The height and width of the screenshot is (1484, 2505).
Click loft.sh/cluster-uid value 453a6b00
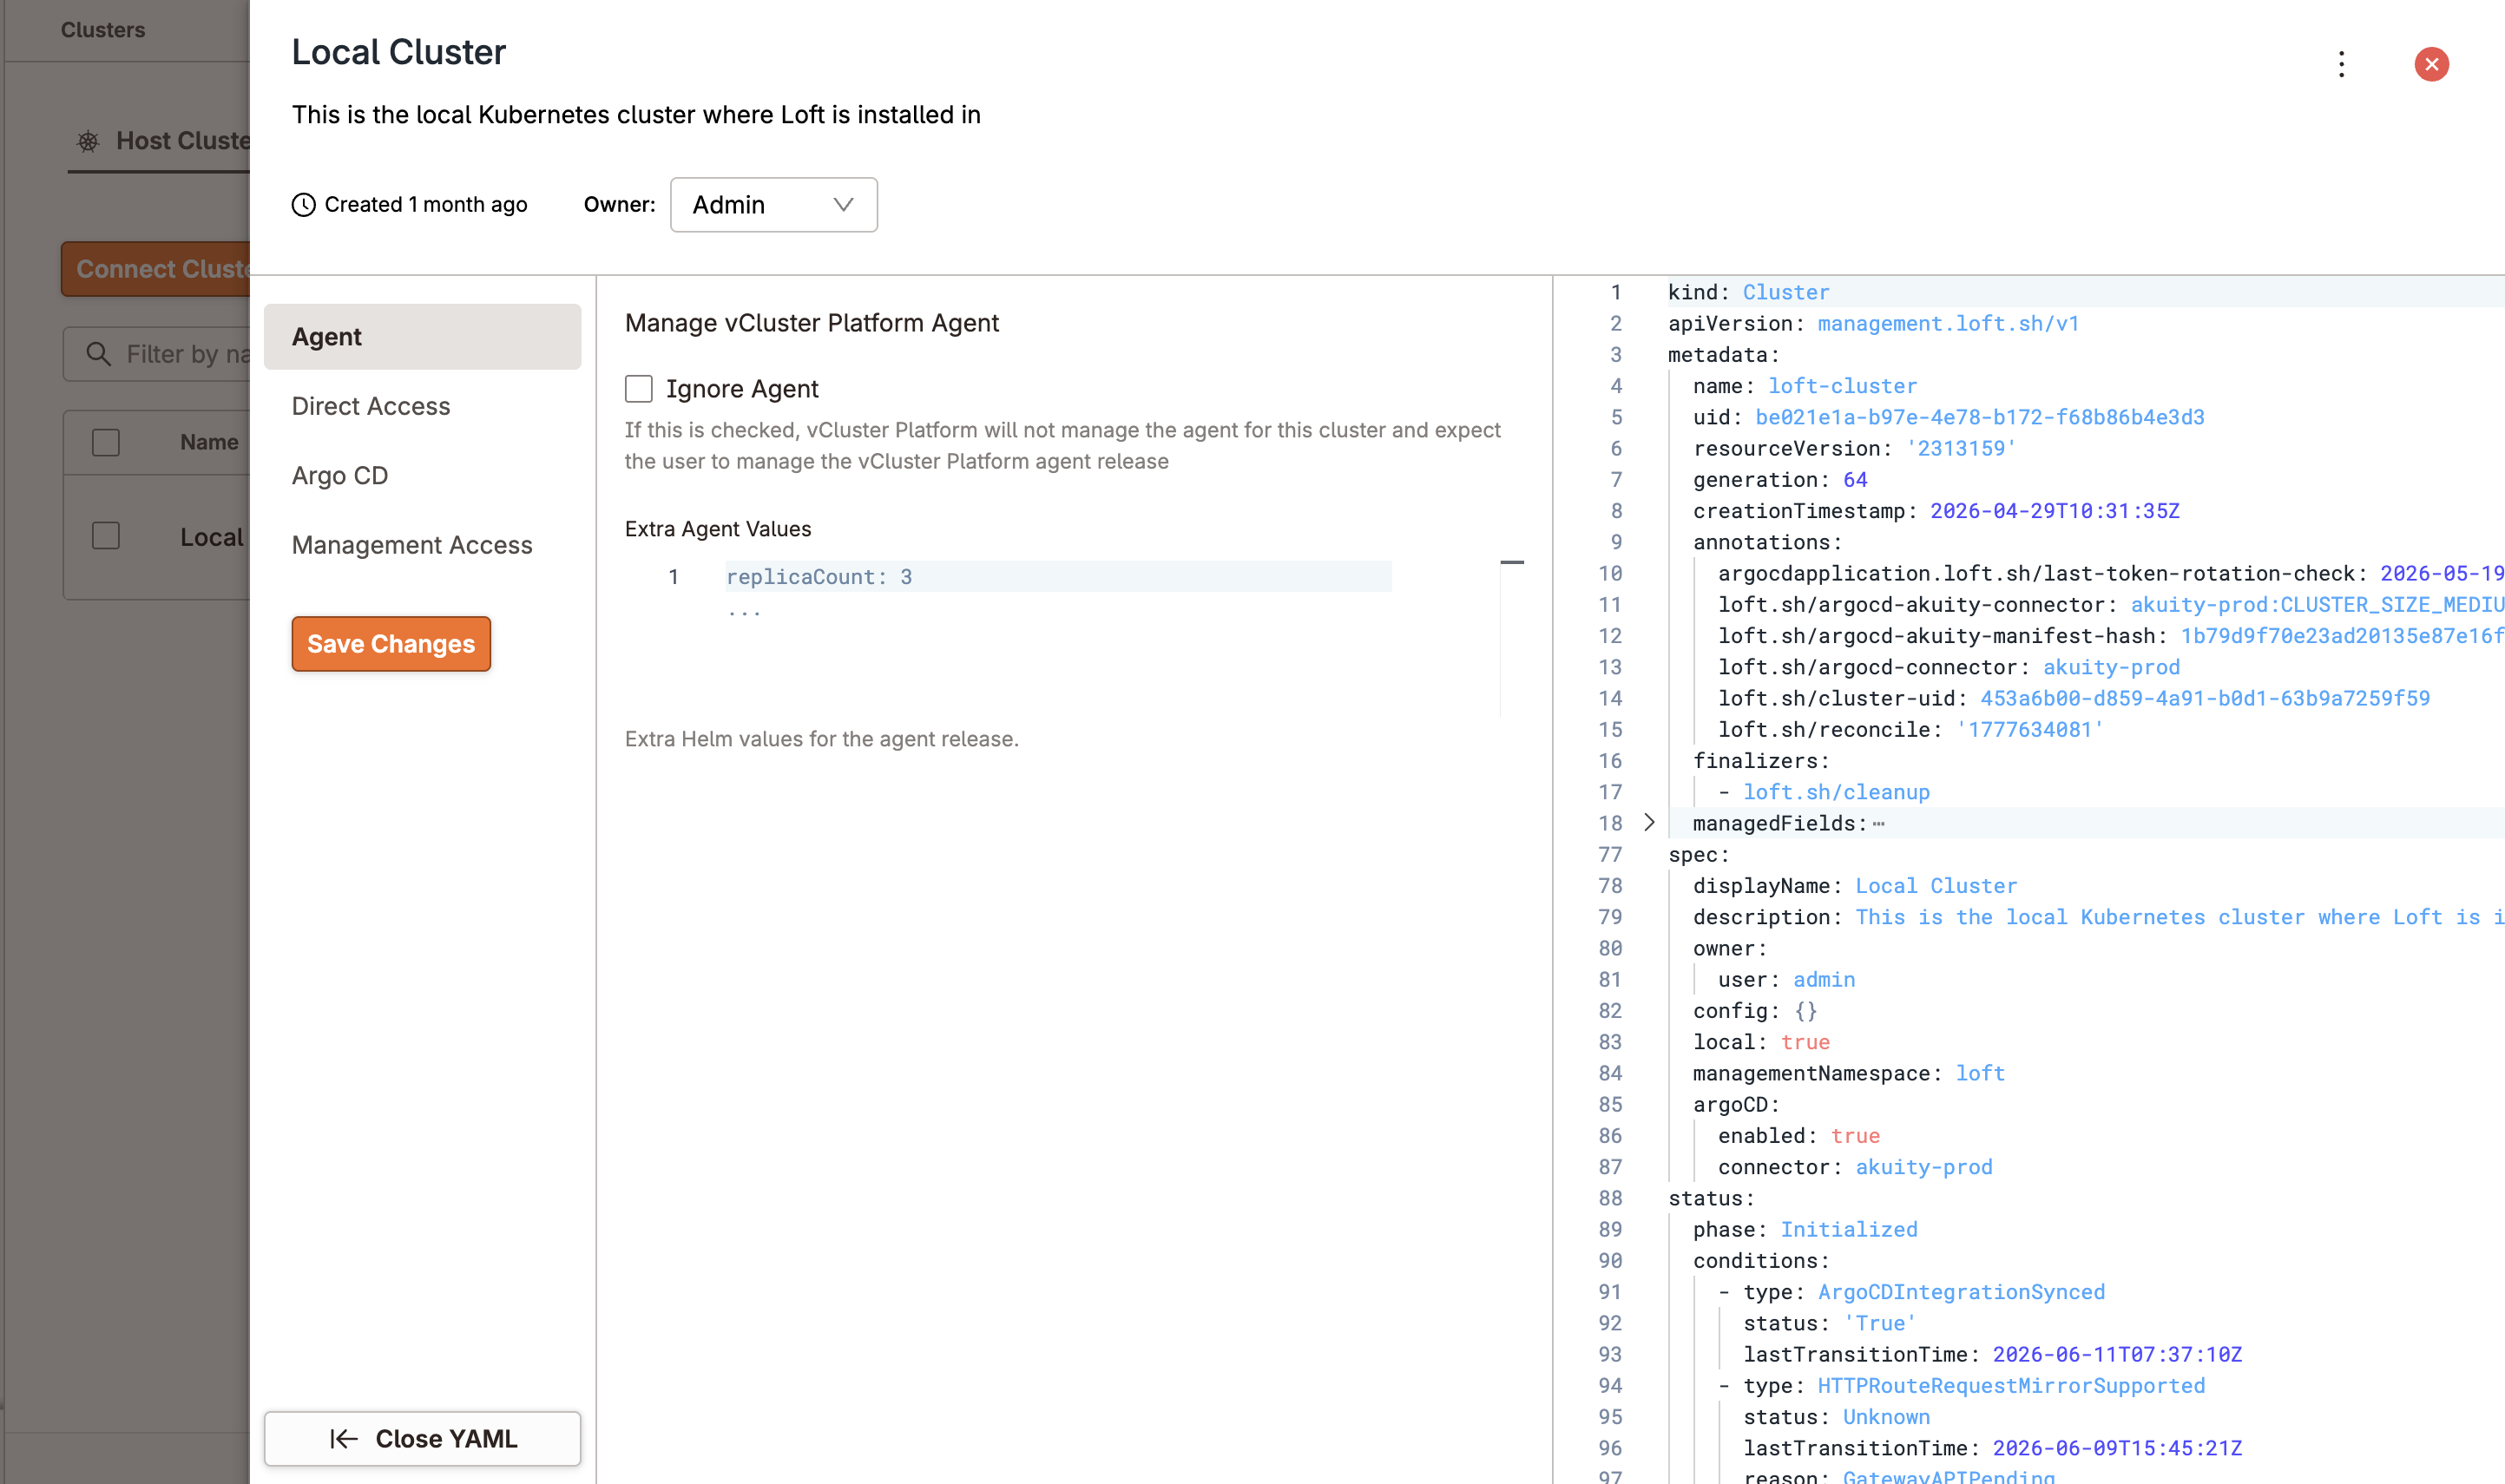coord(2205,698)
